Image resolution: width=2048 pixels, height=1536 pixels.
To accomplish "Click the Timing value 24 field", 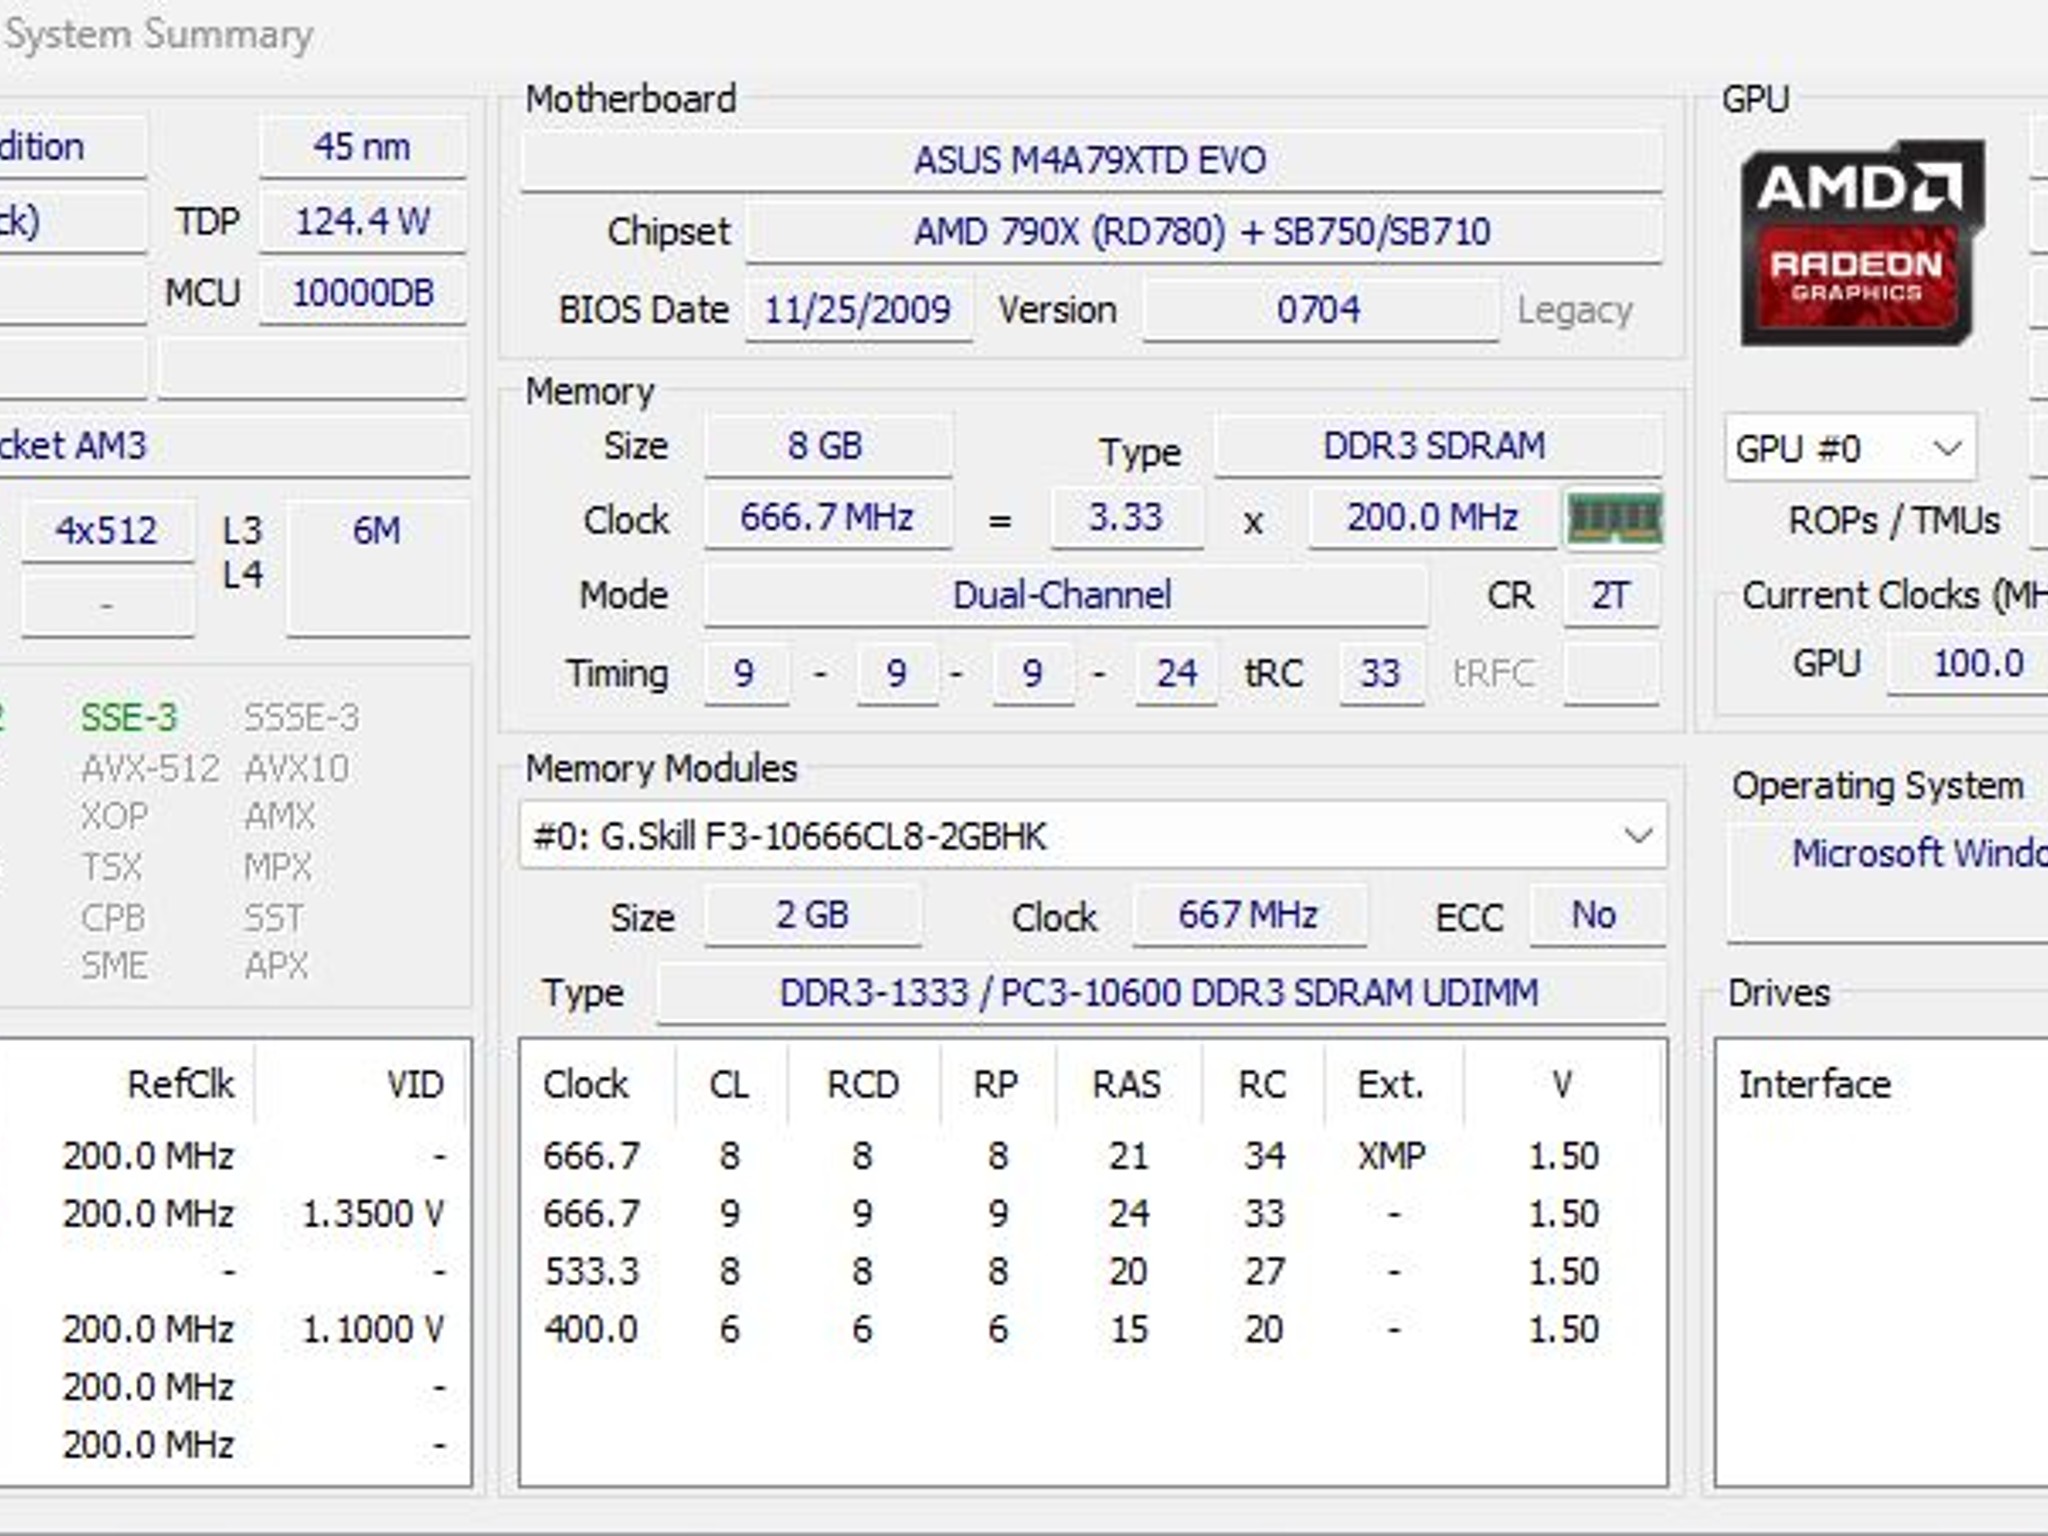I will pyautogui.click(x=1176, y=674).
